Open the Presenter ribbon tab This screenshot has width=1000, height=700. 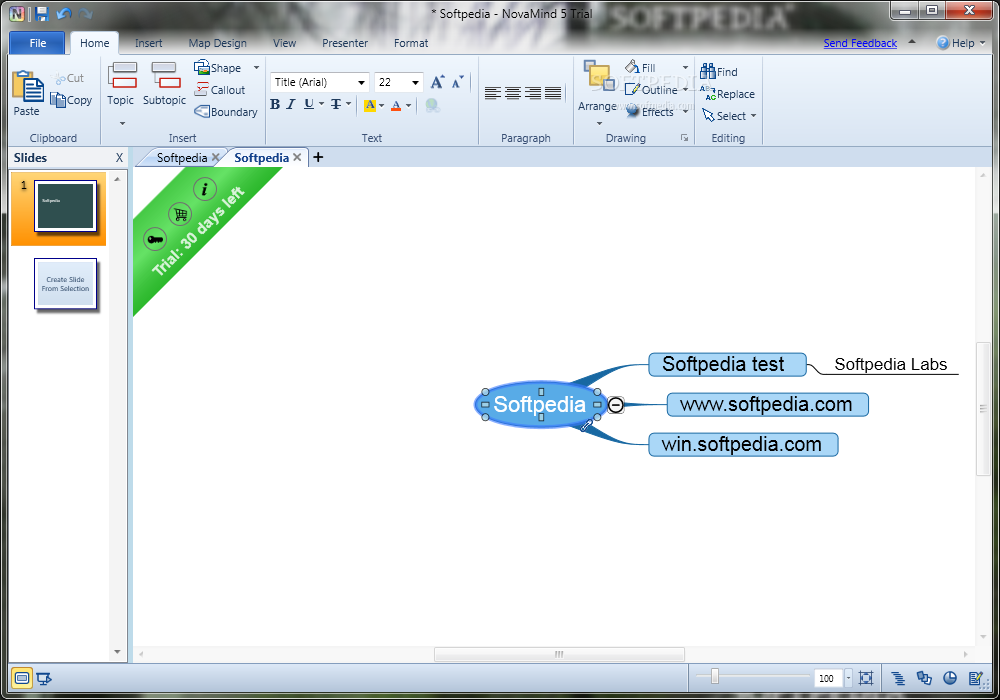click(345, 43)
